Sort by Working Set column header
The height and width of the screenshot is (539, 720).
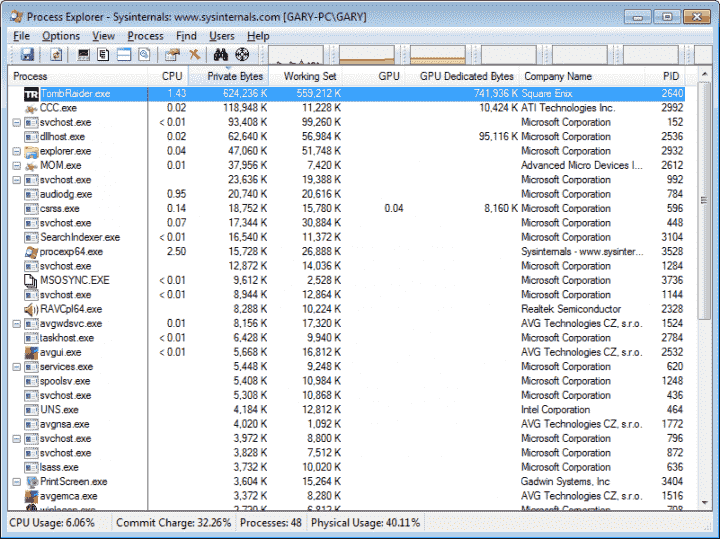click(x=305, y=76)
